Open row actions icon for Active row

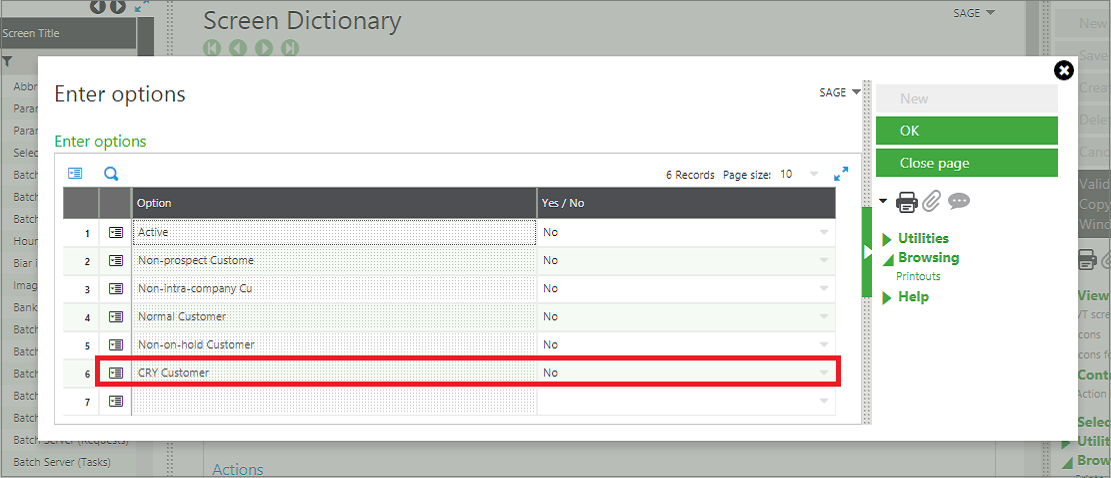point(115,232)
